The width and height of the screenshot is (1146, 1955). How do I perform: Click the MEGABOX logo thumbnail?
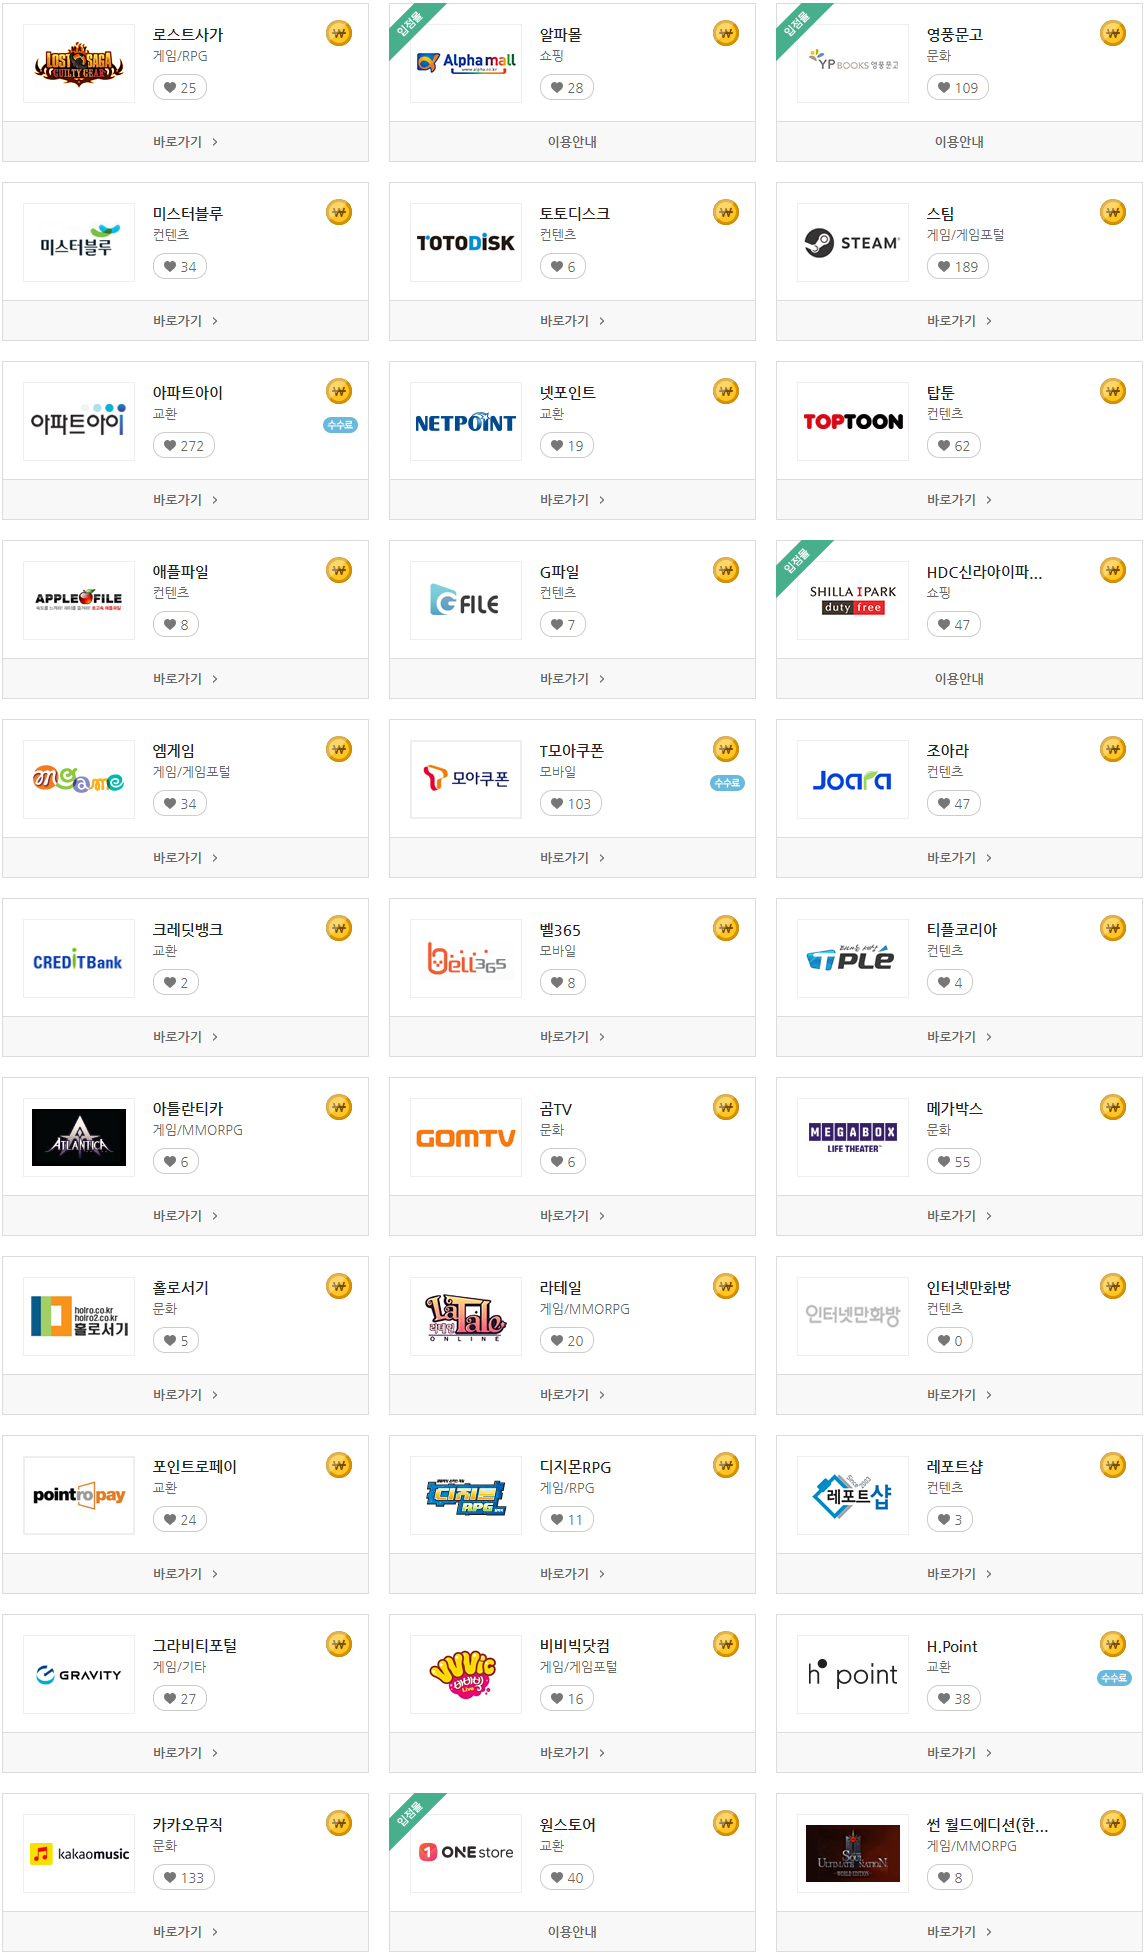coord(853,1138)
